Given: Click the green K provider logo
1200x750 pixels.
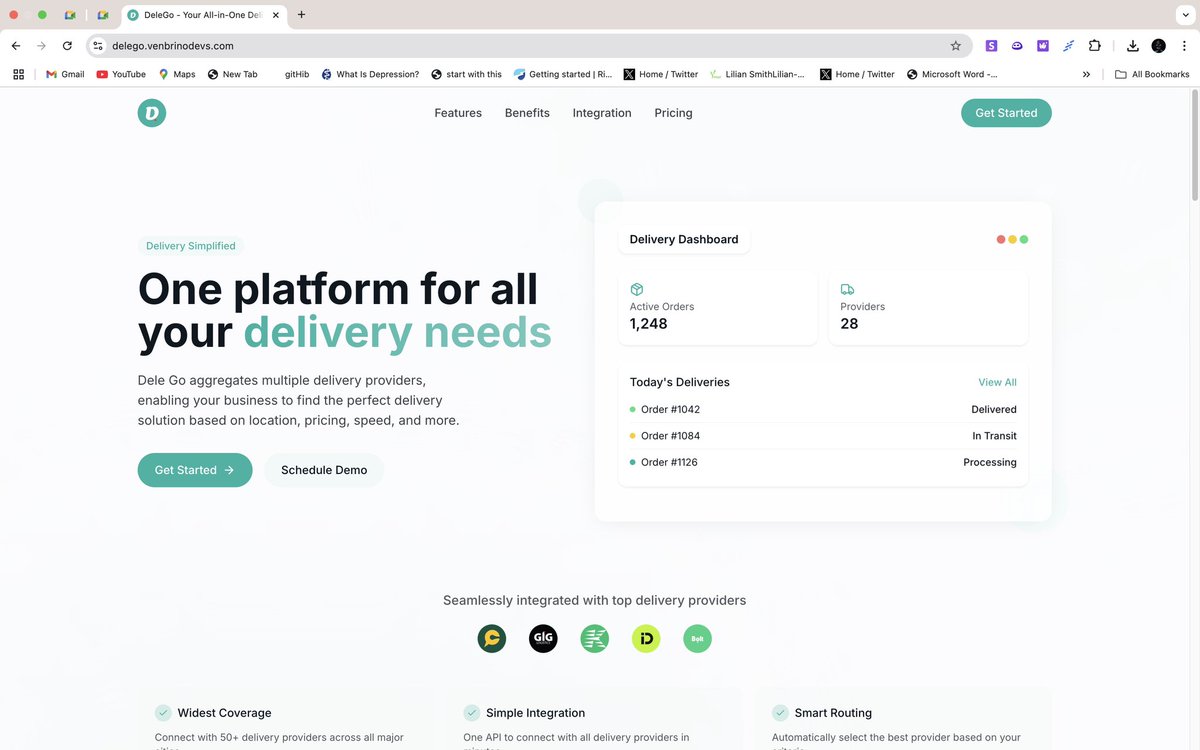Looking at the screenshot, I should 595,638.
